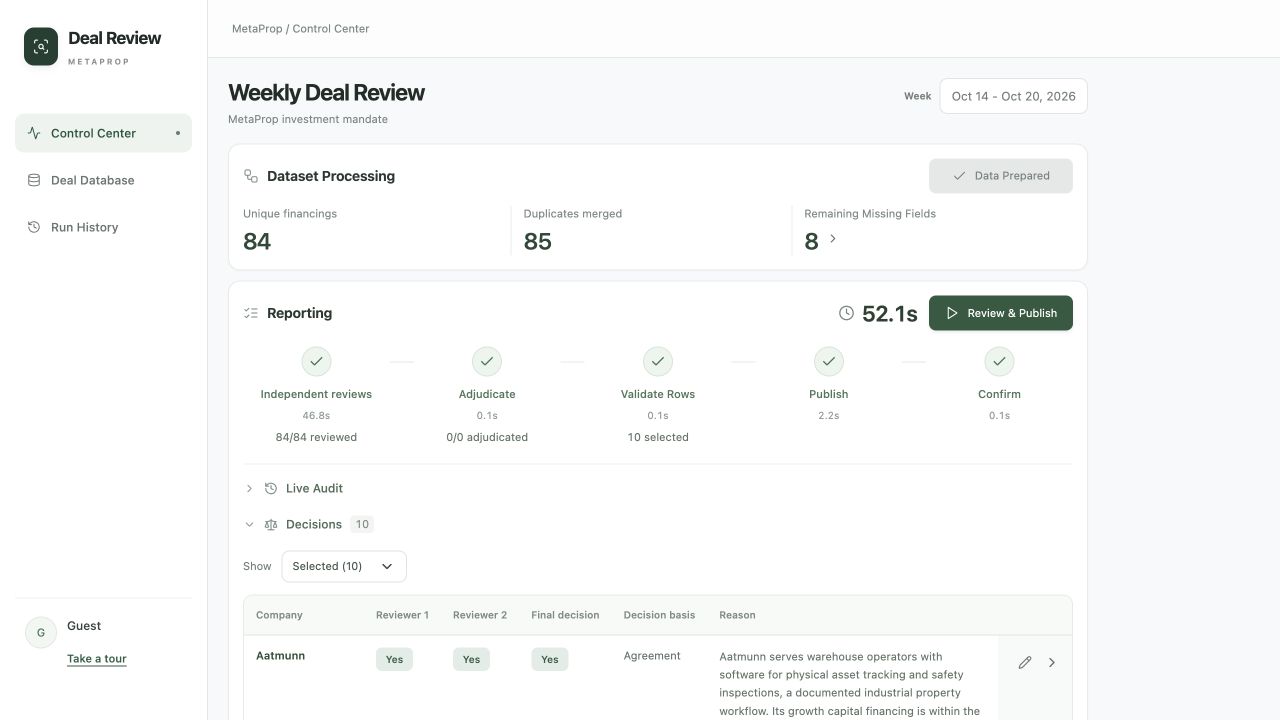Click the Validate Rows step checkmark
Viewport: 1280px width, 720px height.
[658, 361]
